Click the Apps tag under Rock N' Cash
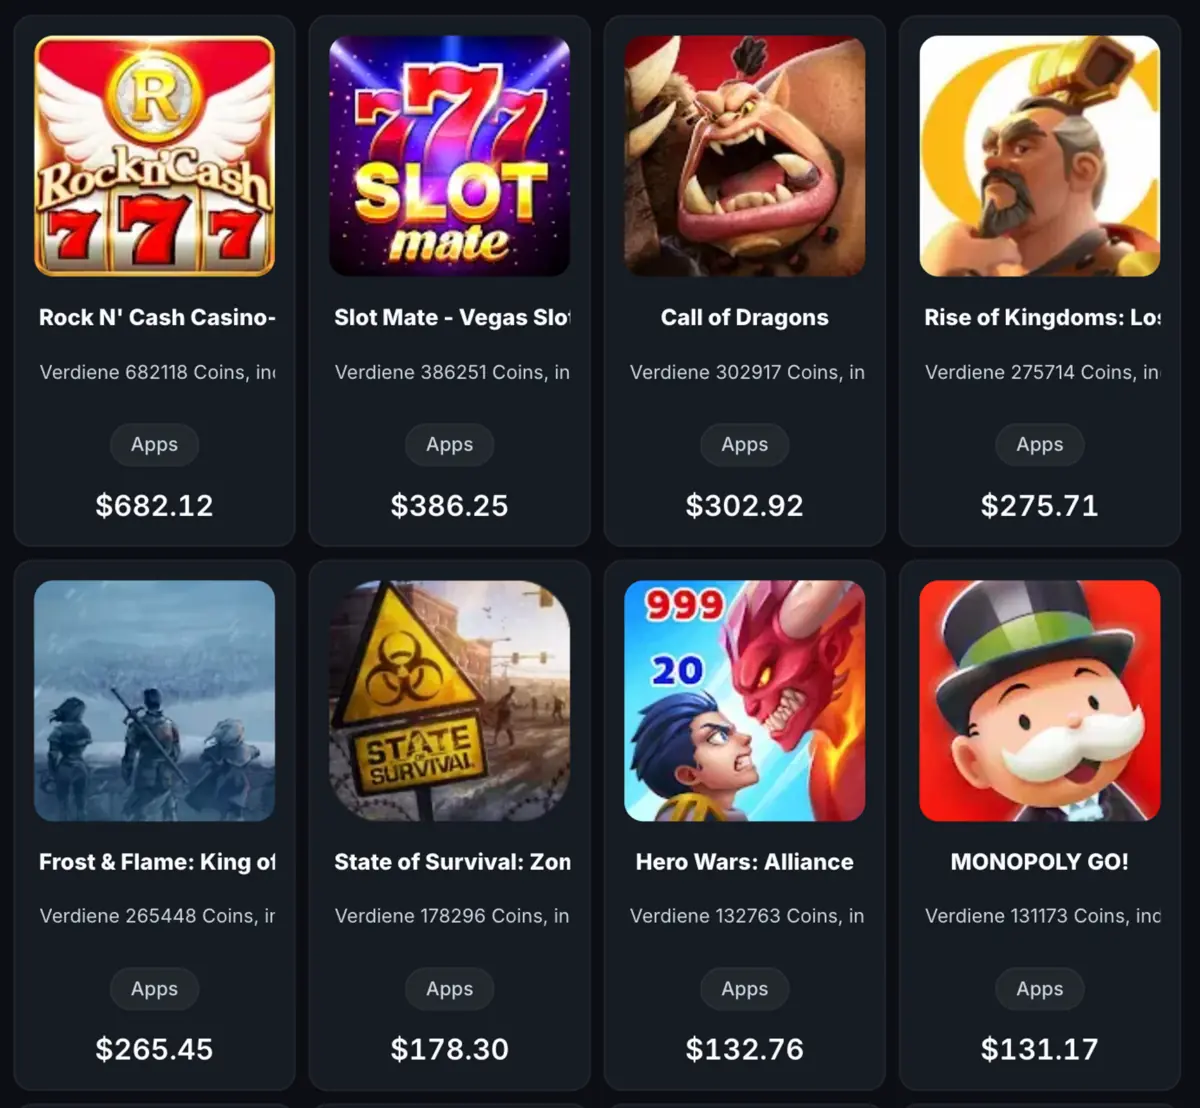1200x1108 pixels. coord(154,445)
